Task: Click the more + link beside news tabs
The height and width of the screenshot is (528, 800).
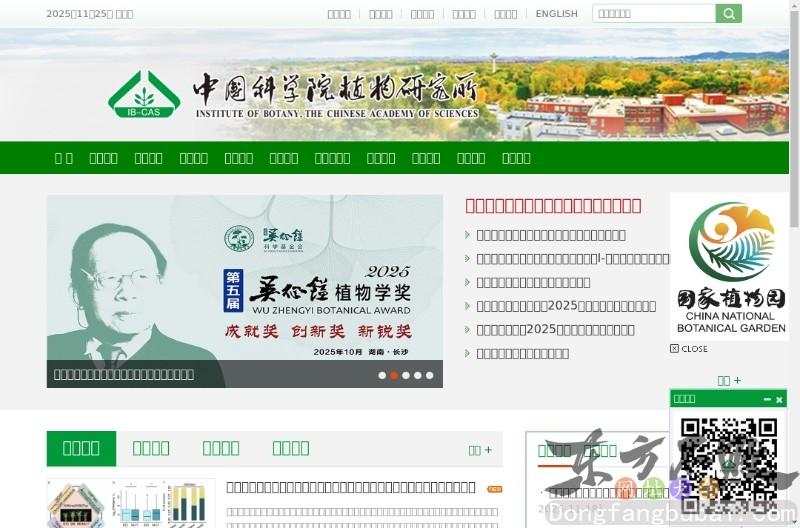Action: tap(480, 450)
